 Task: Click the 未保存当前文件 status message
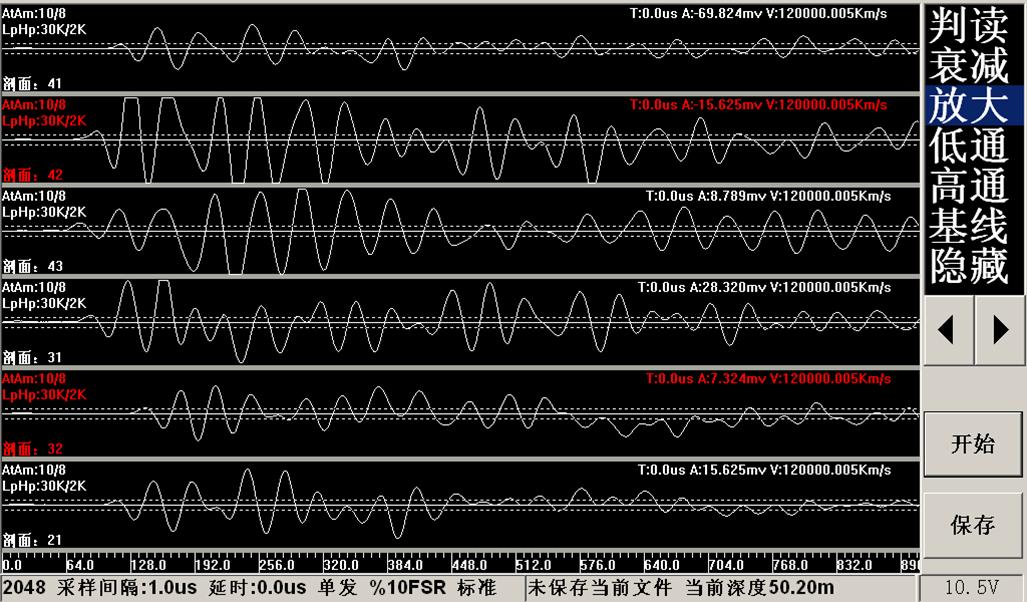coord(601,587)
